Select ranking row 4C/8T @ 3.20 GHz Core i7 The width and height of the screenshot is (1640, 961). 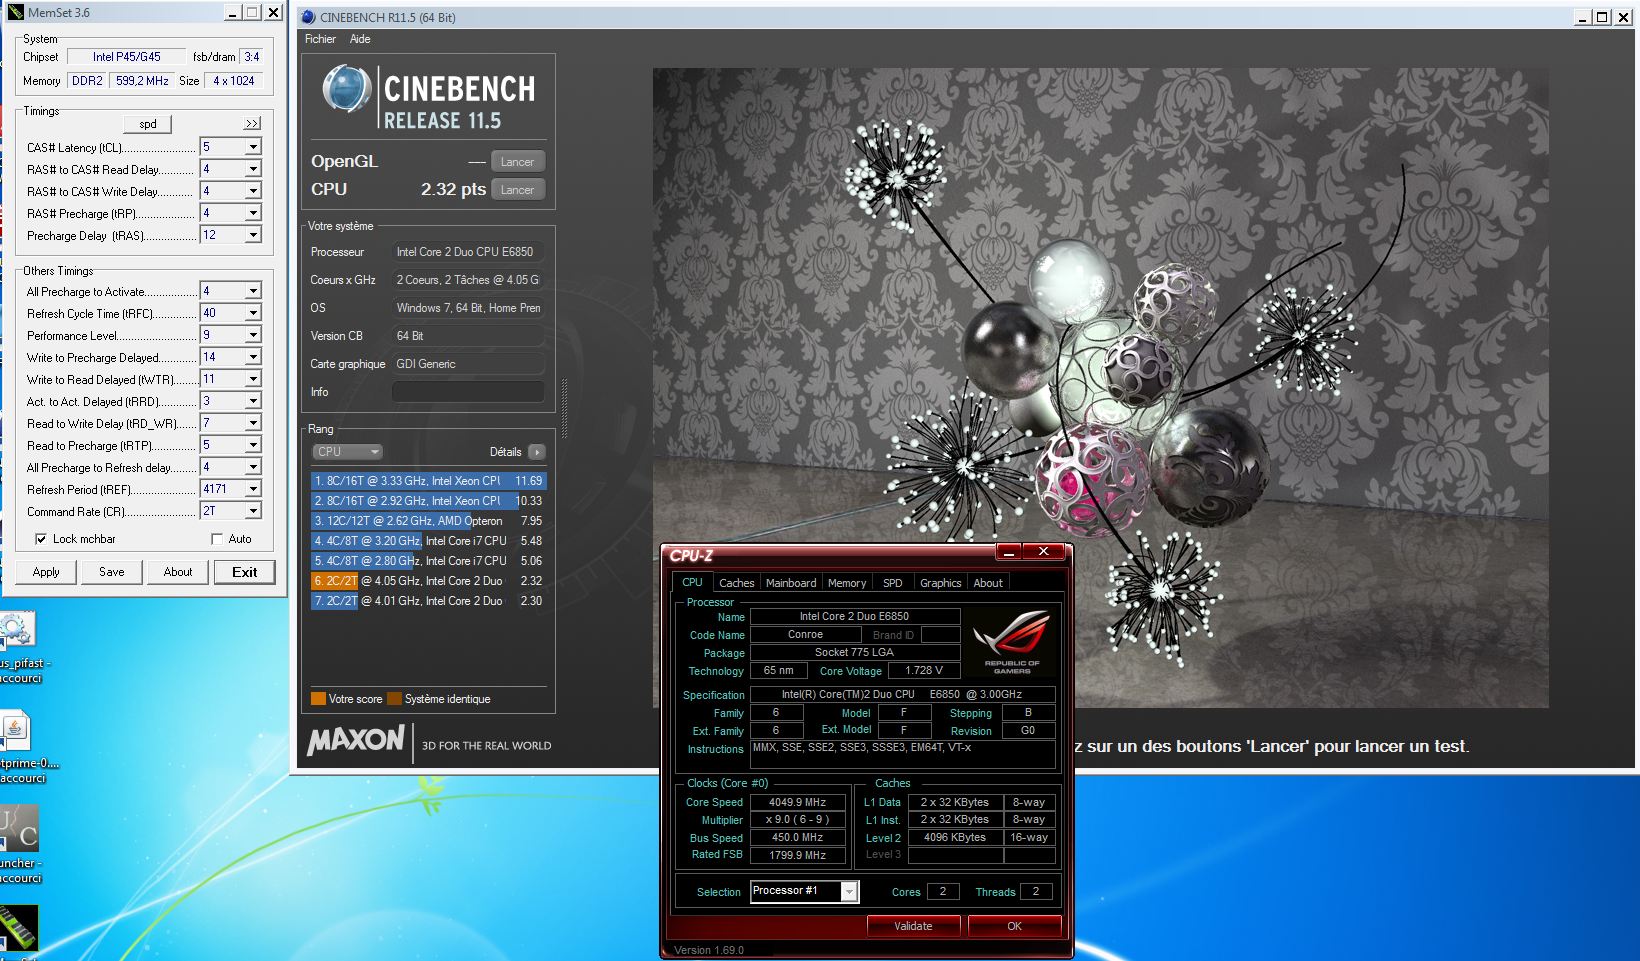[x=428, y=541]
